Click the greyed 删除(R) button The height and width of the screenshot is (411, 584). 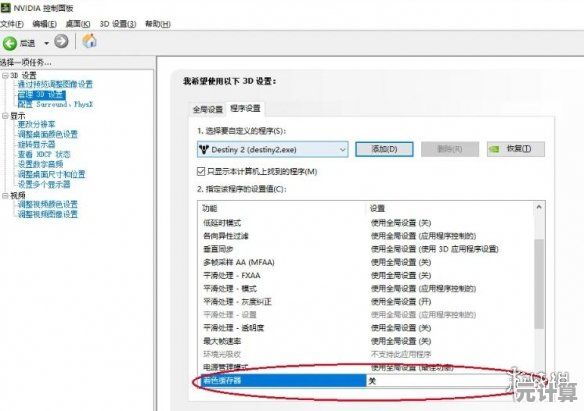coord(450,149)
